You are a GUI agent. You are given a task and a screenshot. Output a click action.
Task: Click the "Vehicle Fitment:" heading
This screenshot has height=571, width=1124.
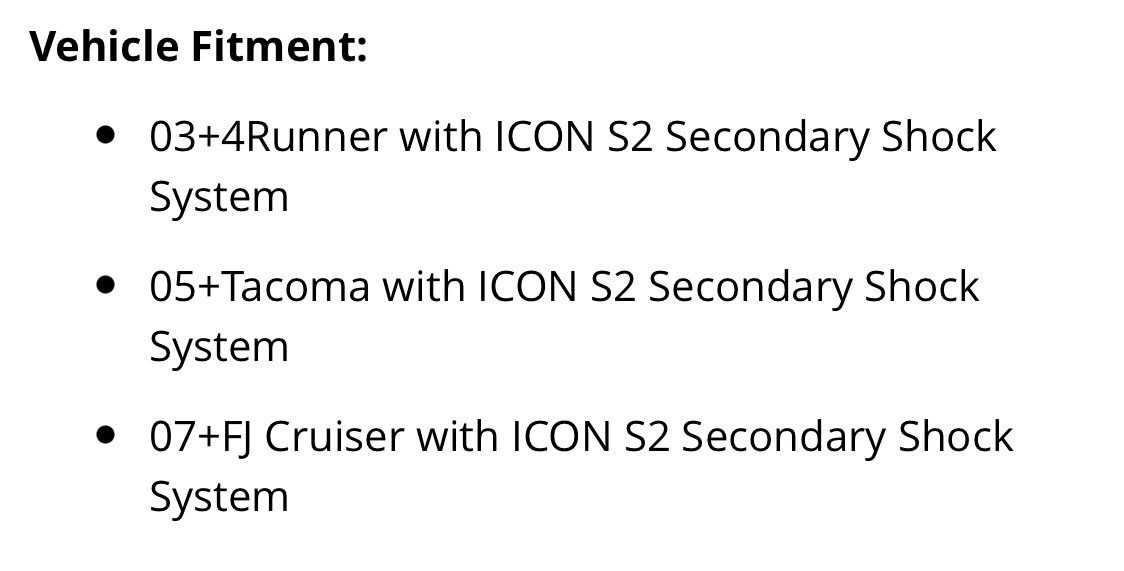199,47
